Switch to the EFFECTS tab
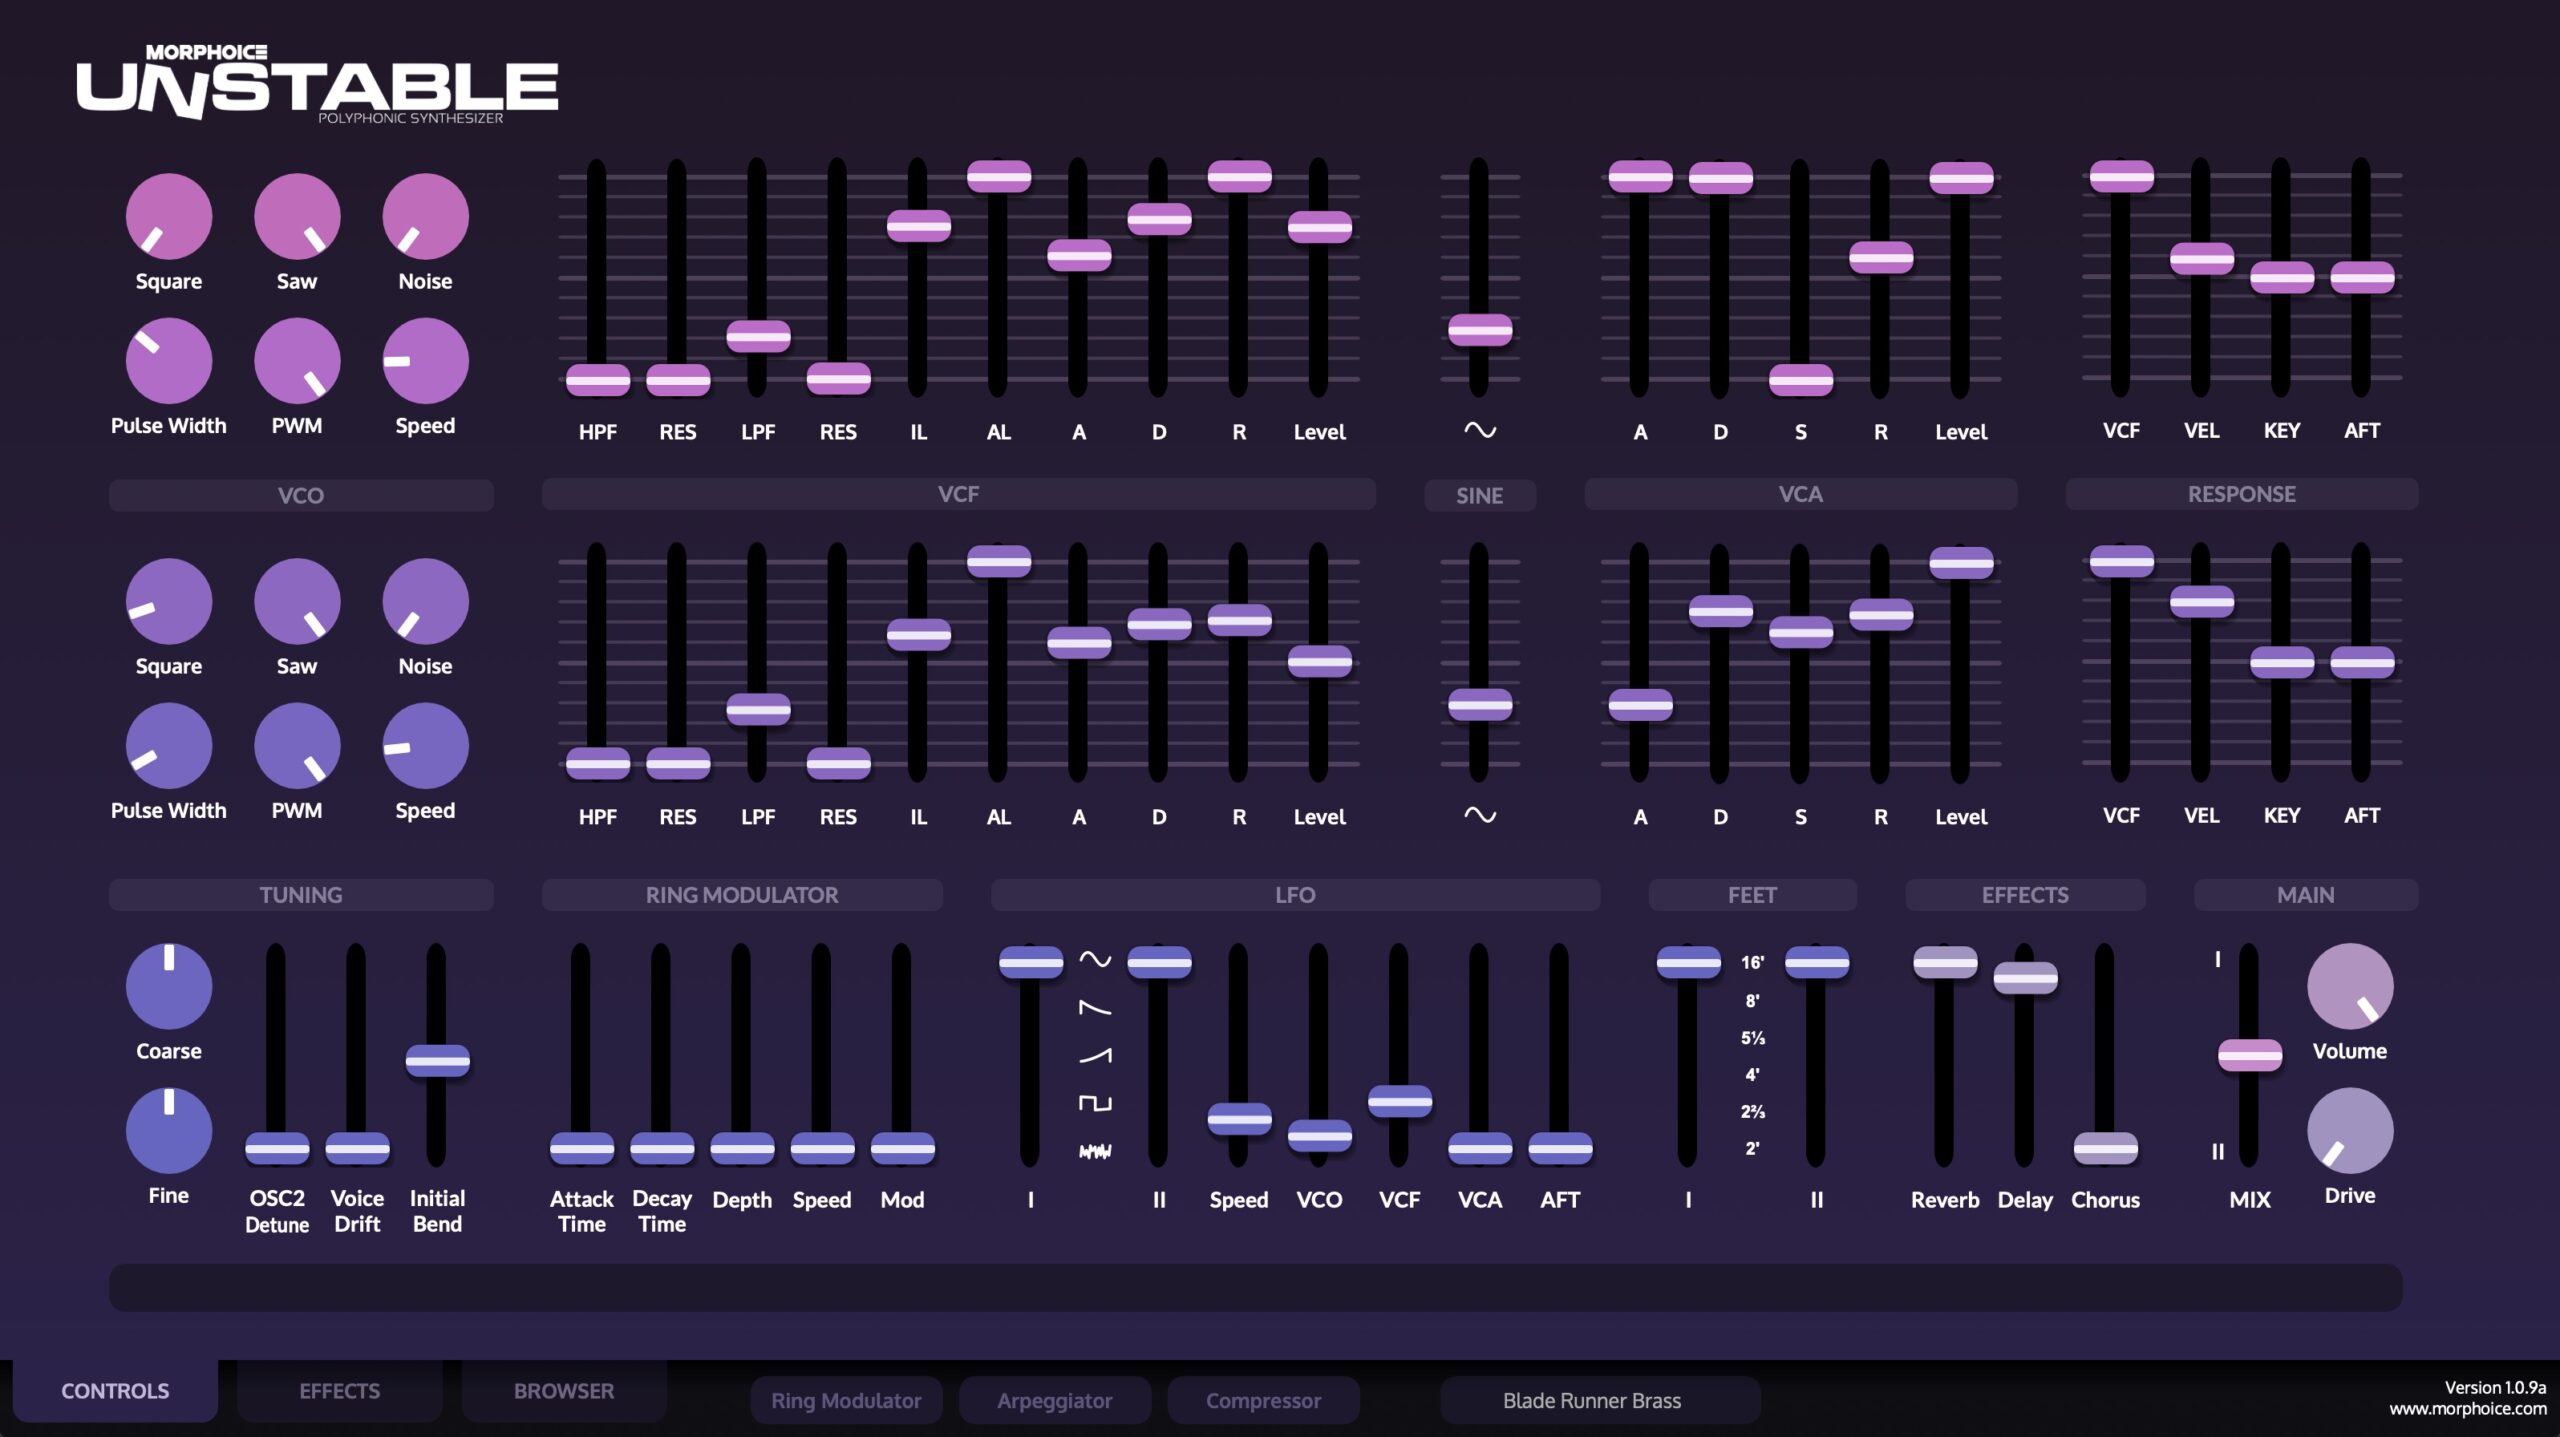 coord(339,1391)
